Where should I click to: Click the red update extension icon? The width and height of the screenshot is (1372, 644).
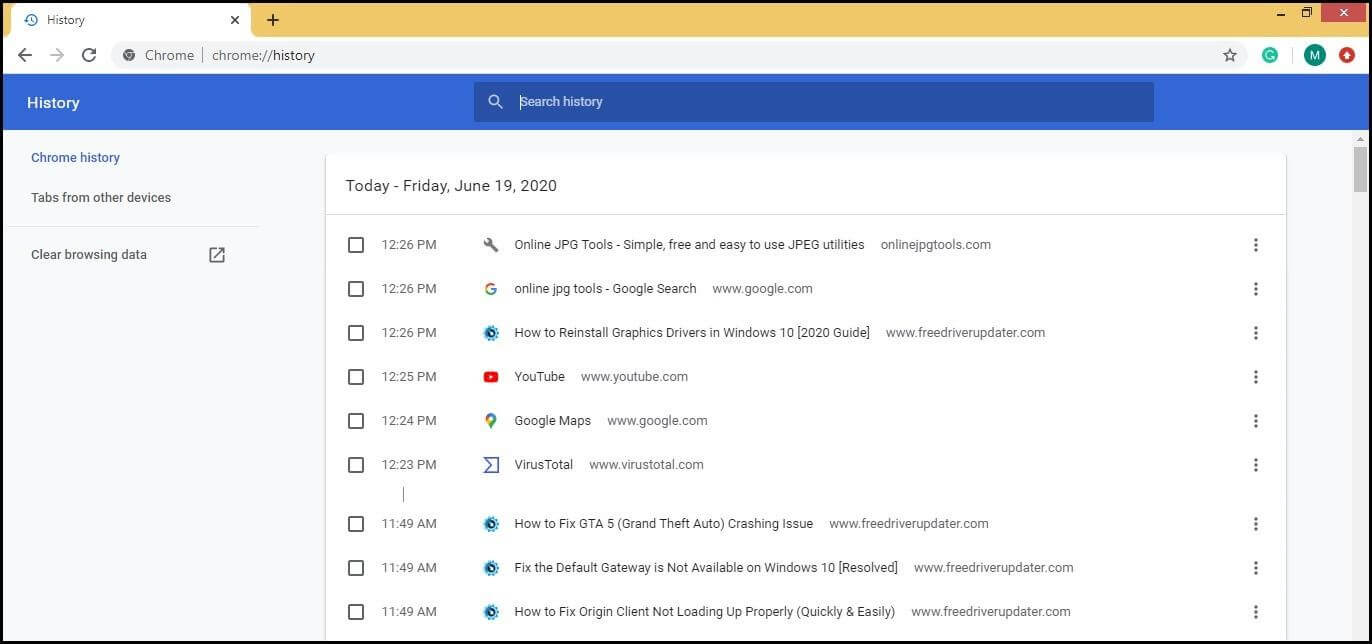pyautogui.click(x=1347, y=55)
